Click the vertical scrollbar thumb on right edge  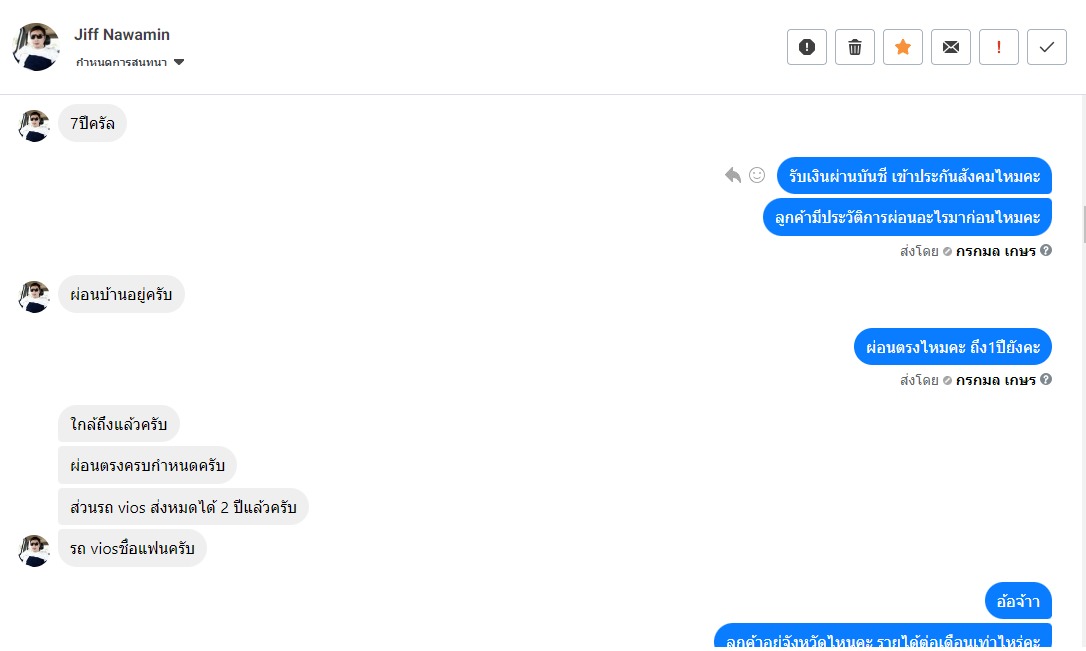(x=1084, y=224)
